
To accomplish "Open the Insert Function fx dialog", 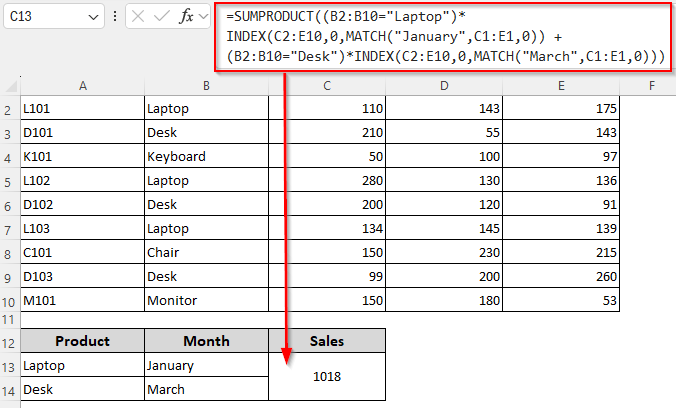I will tap(186, 16).
